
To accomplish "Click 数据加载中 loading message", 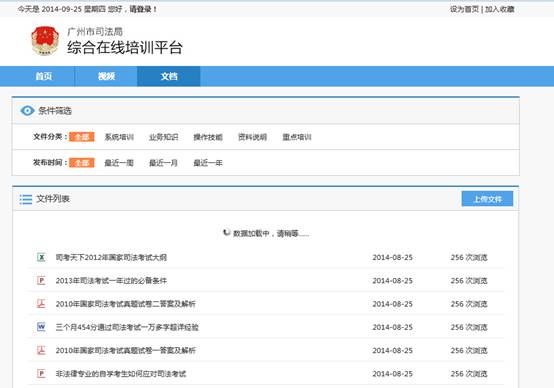I will (x=271, y=233).
